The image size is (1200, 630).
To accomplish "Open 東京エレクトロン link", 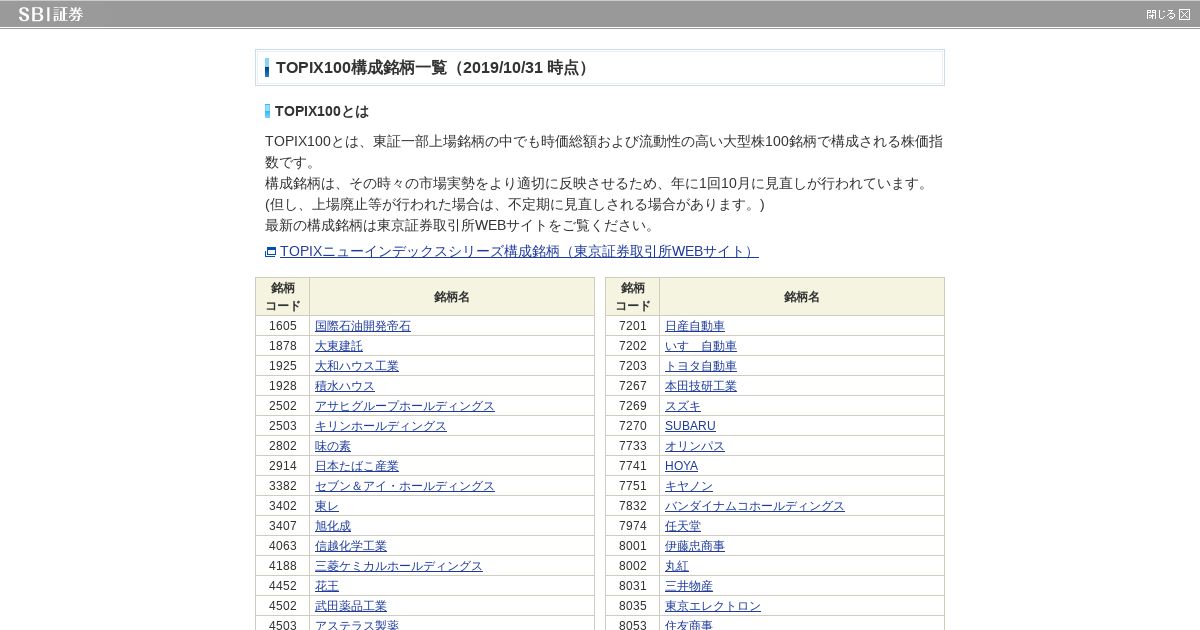I will 713,606.
